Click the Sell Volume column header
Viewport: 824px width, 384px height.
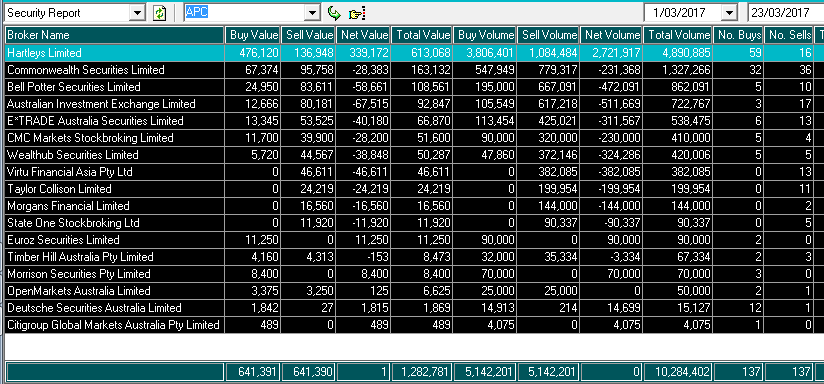(x=548, y=35)
